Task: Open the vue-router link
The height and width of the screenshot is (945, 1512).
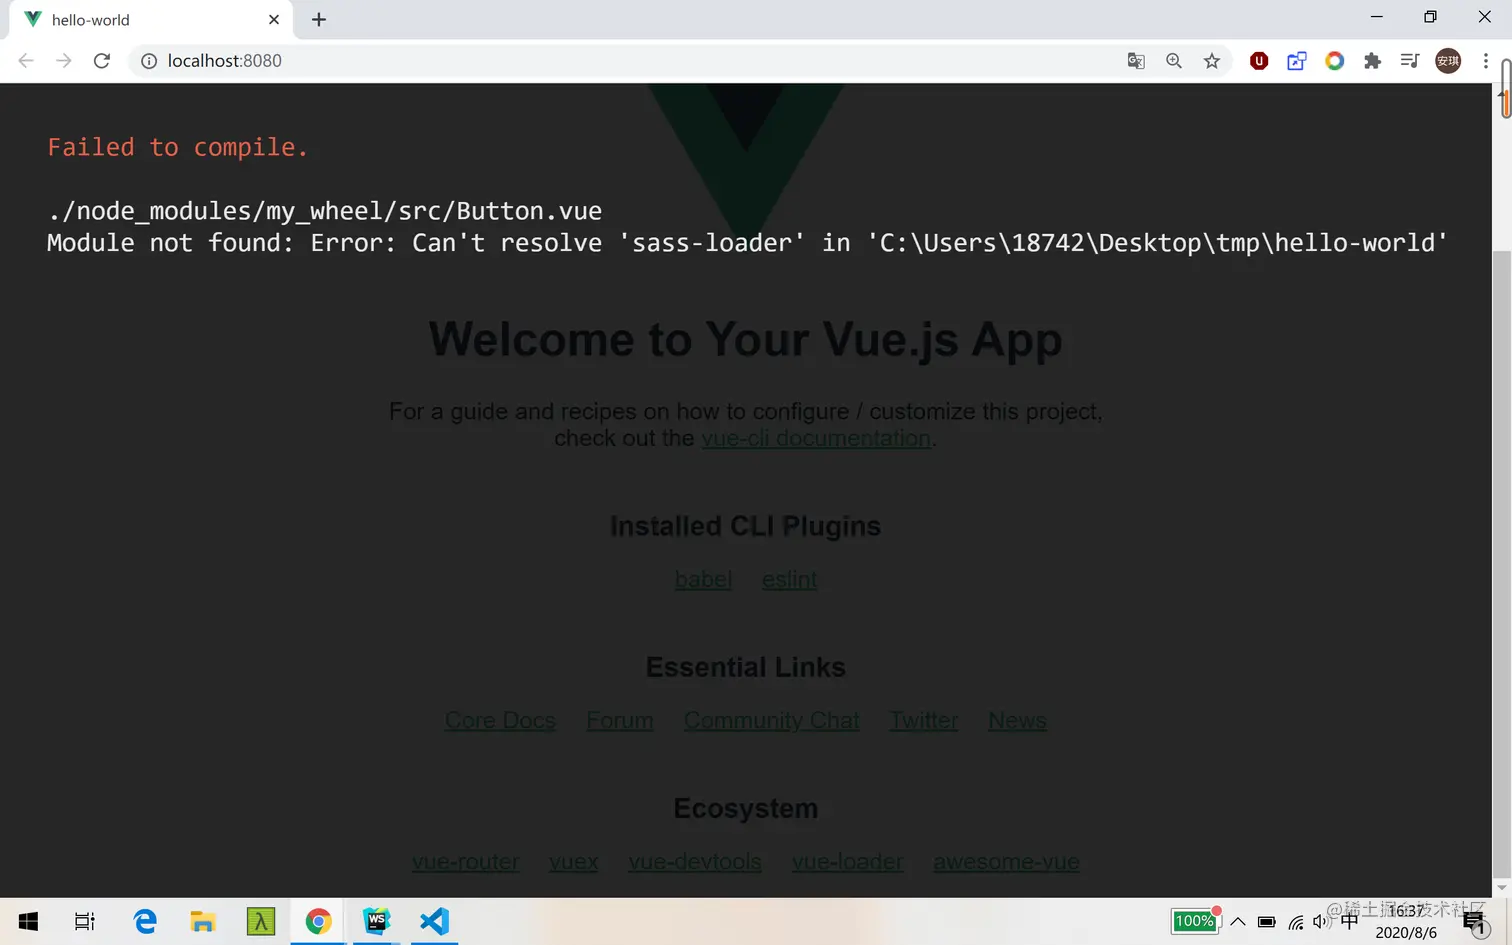Action: [x=466, y=862]
